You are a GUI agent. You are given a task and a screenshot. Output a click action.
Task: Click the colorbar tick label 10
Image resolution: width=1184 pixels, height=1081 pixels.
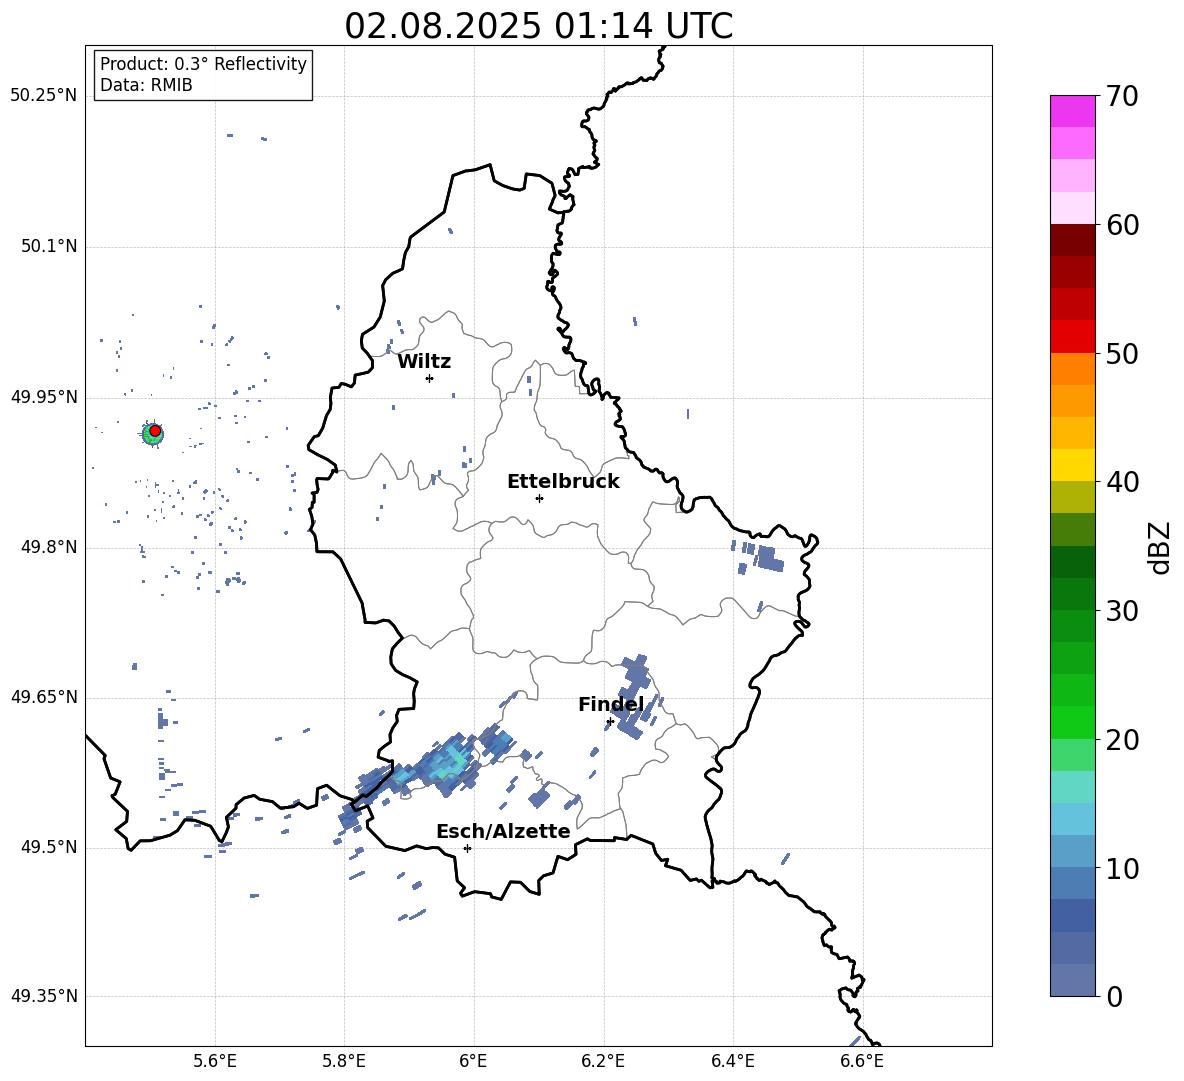1122,869
